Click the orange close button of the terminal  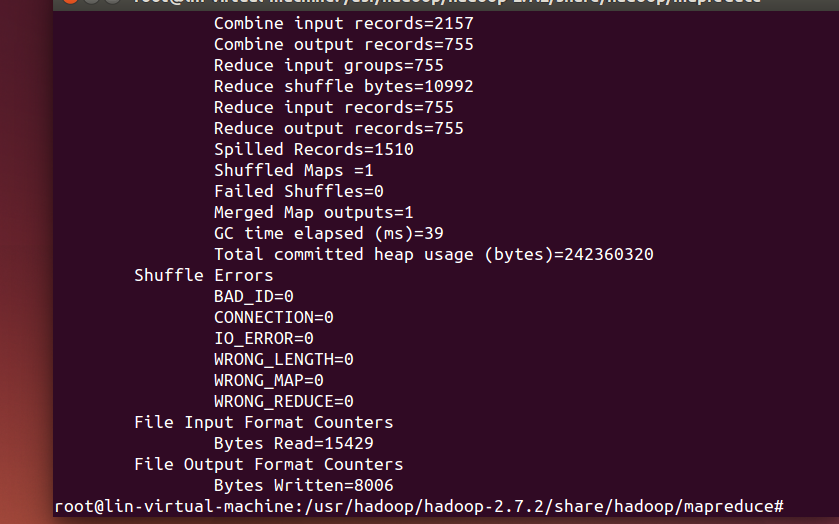[71, 1]
